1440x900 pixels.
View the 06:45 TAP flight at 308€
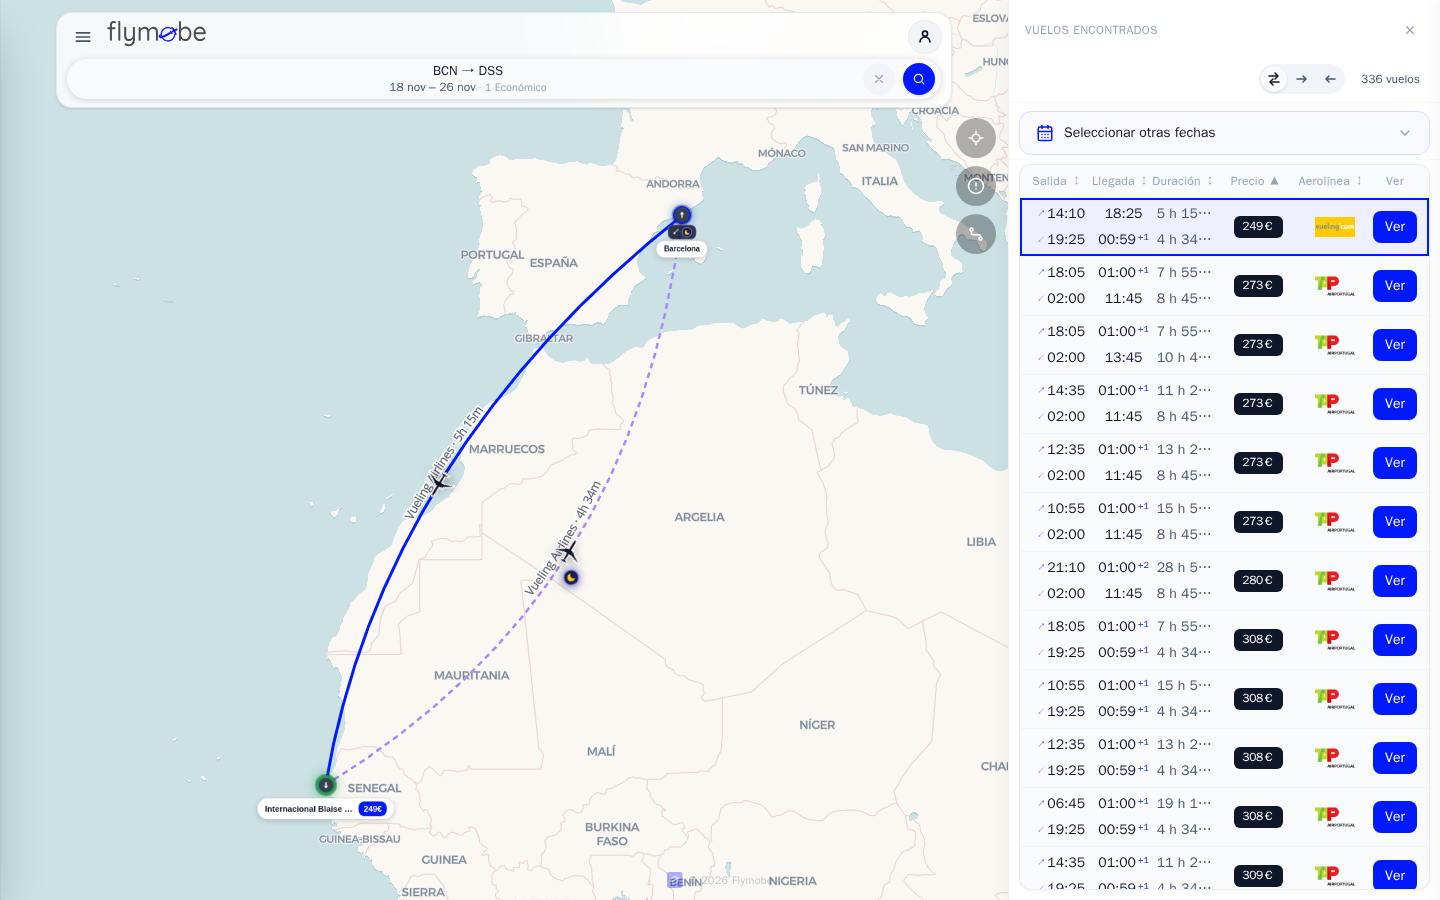[x=1395, y=817]
